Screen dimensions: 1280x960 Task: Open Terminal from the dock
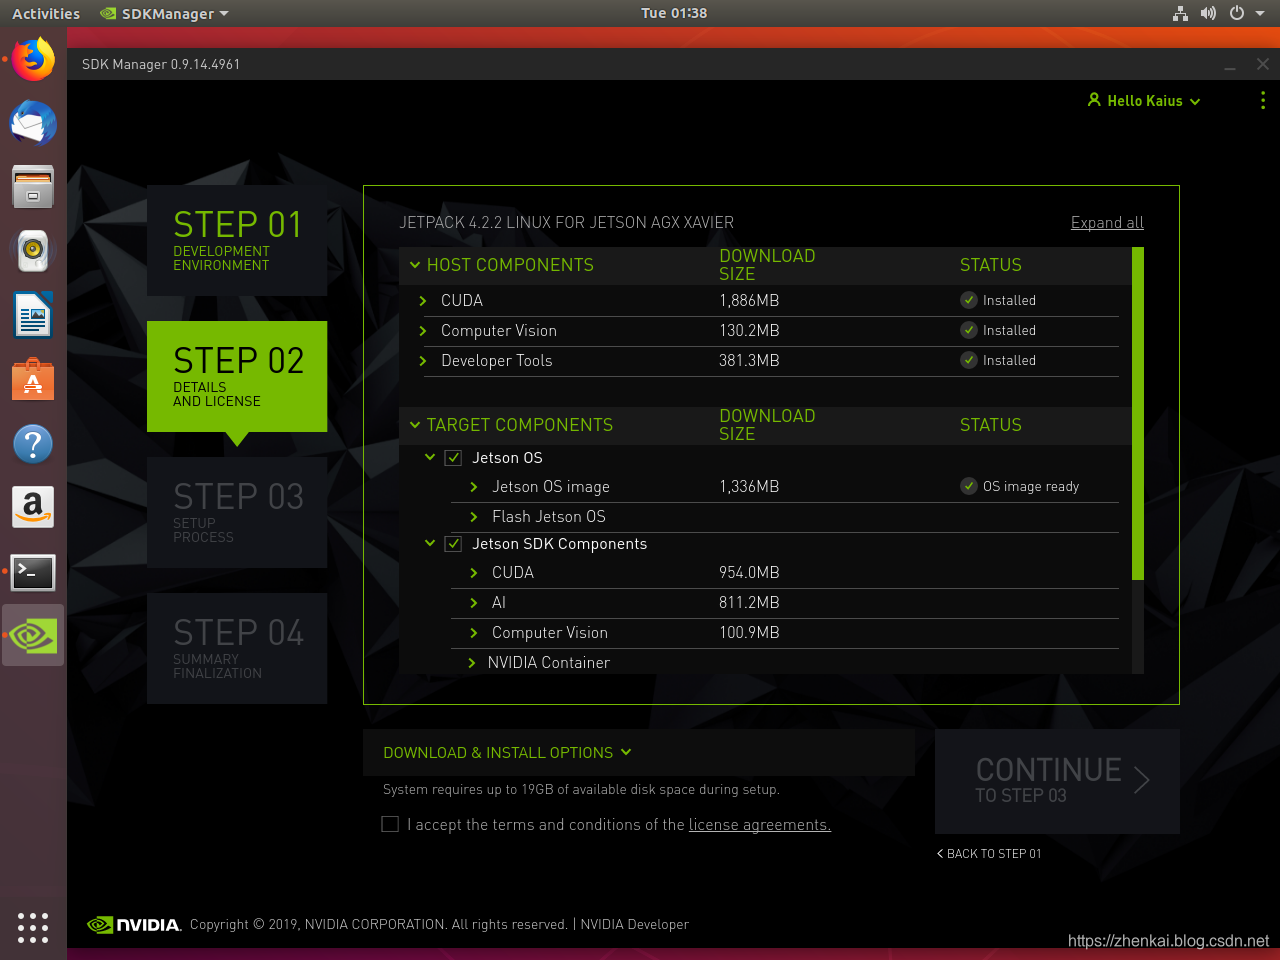pyautogui.click(x=33, y=572)
